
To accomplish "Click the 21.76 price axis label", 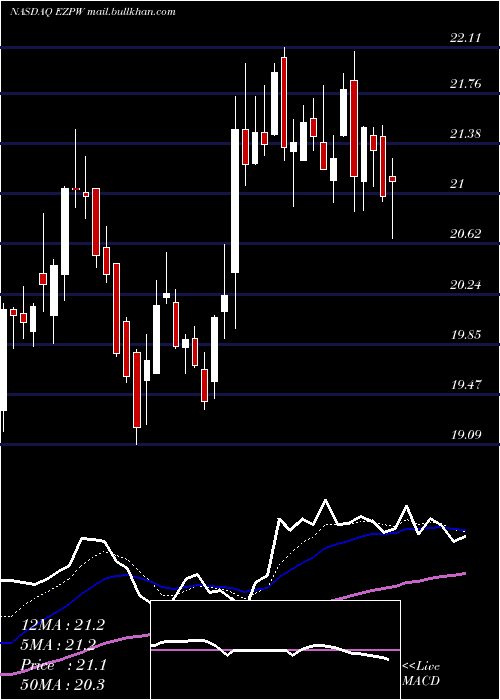I will tap(466, 84).
